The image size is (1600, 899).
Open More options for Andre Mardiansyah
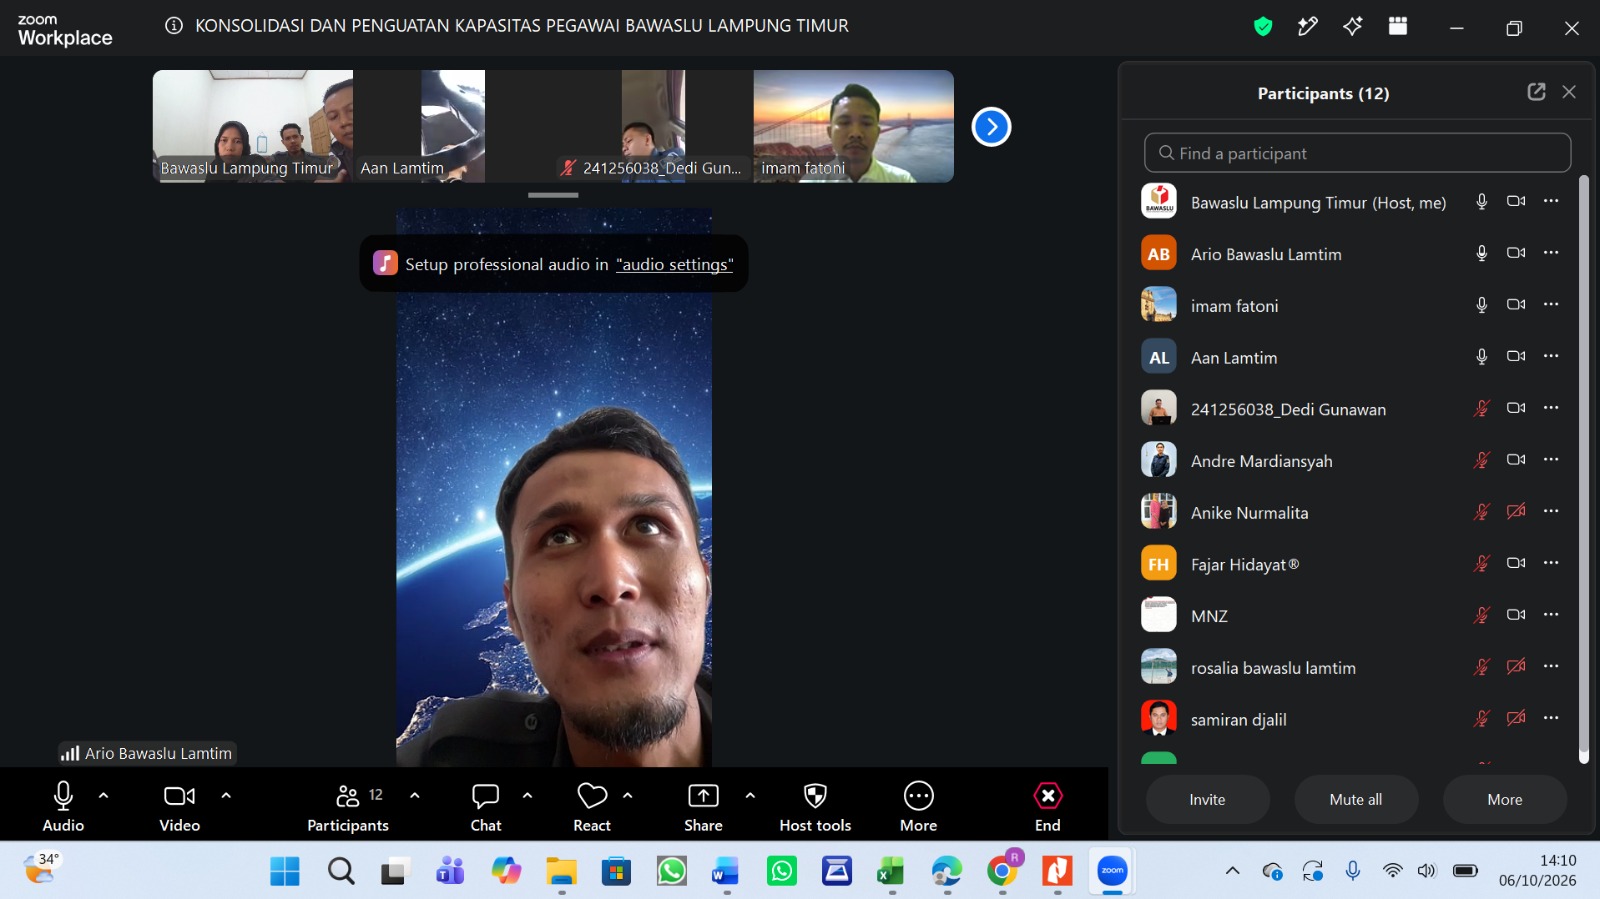point(1551,460)
